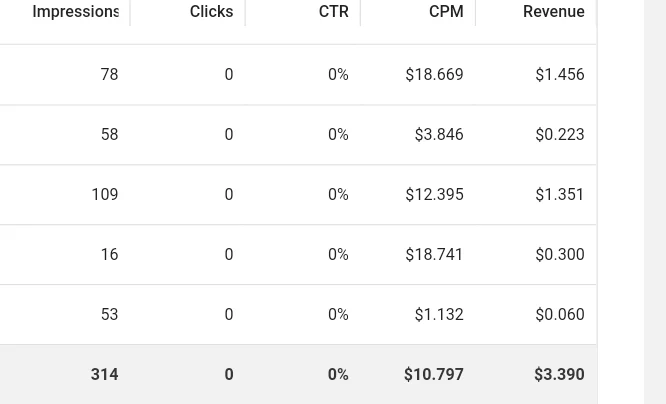Sort by the Impressions column header
The image size is (666, 404).
click(x=75, y=11)
